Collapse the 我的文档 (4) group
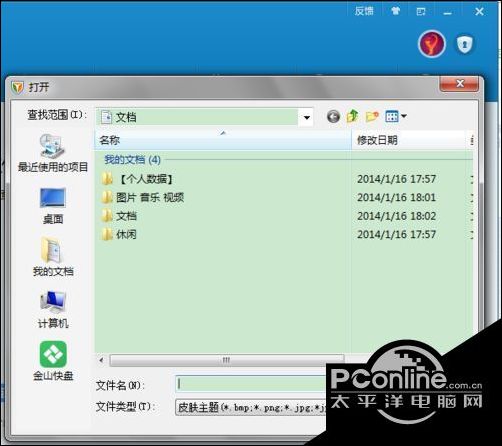The width and height of the screenshot is (502, 446). (x=133, y=160)
